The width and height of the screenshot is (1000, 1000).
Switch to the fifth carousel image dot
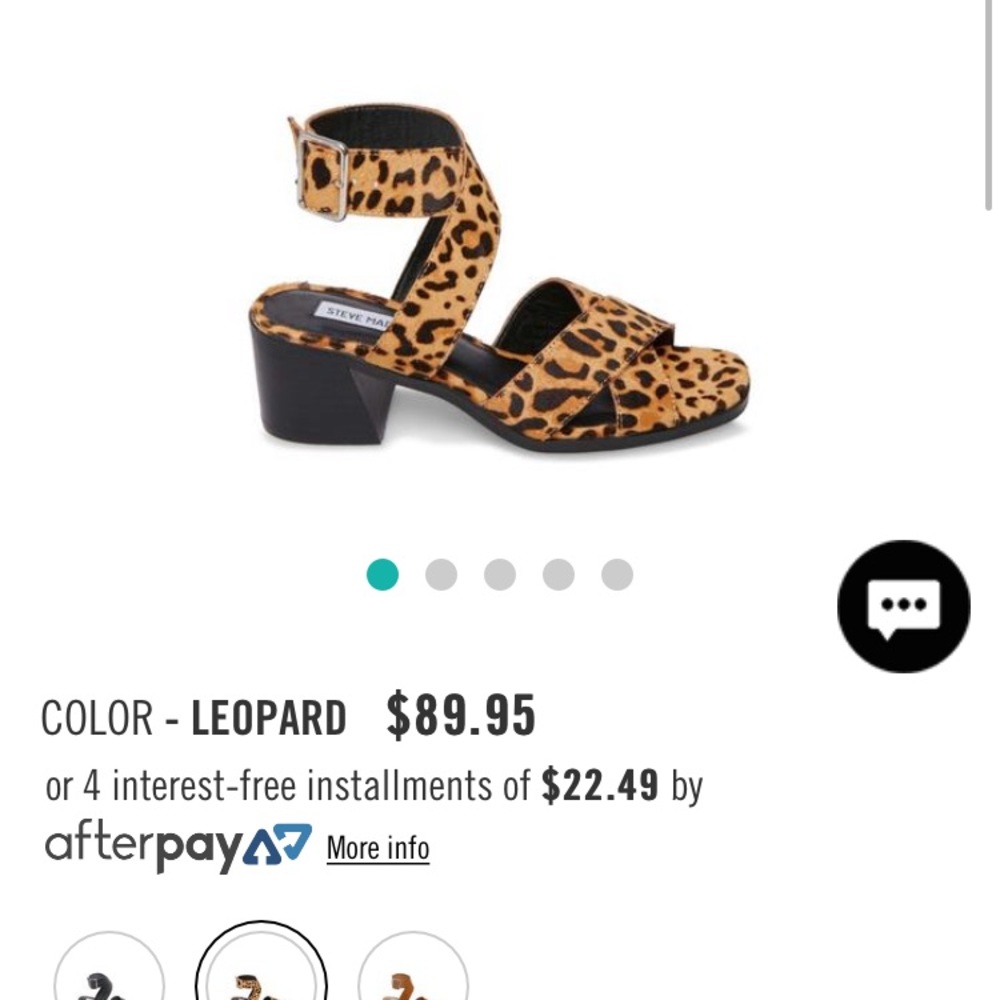click(x=617, y=575)
